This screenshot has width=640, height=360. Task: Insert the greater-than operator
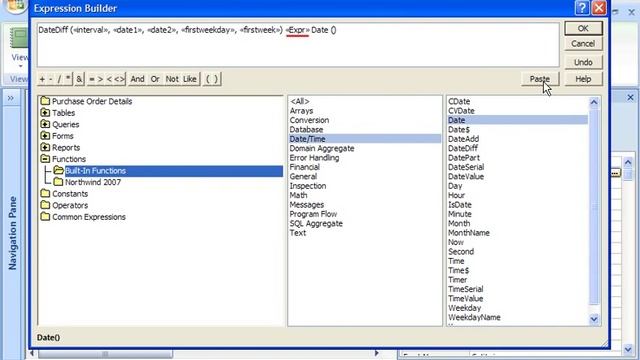(100, 79)
